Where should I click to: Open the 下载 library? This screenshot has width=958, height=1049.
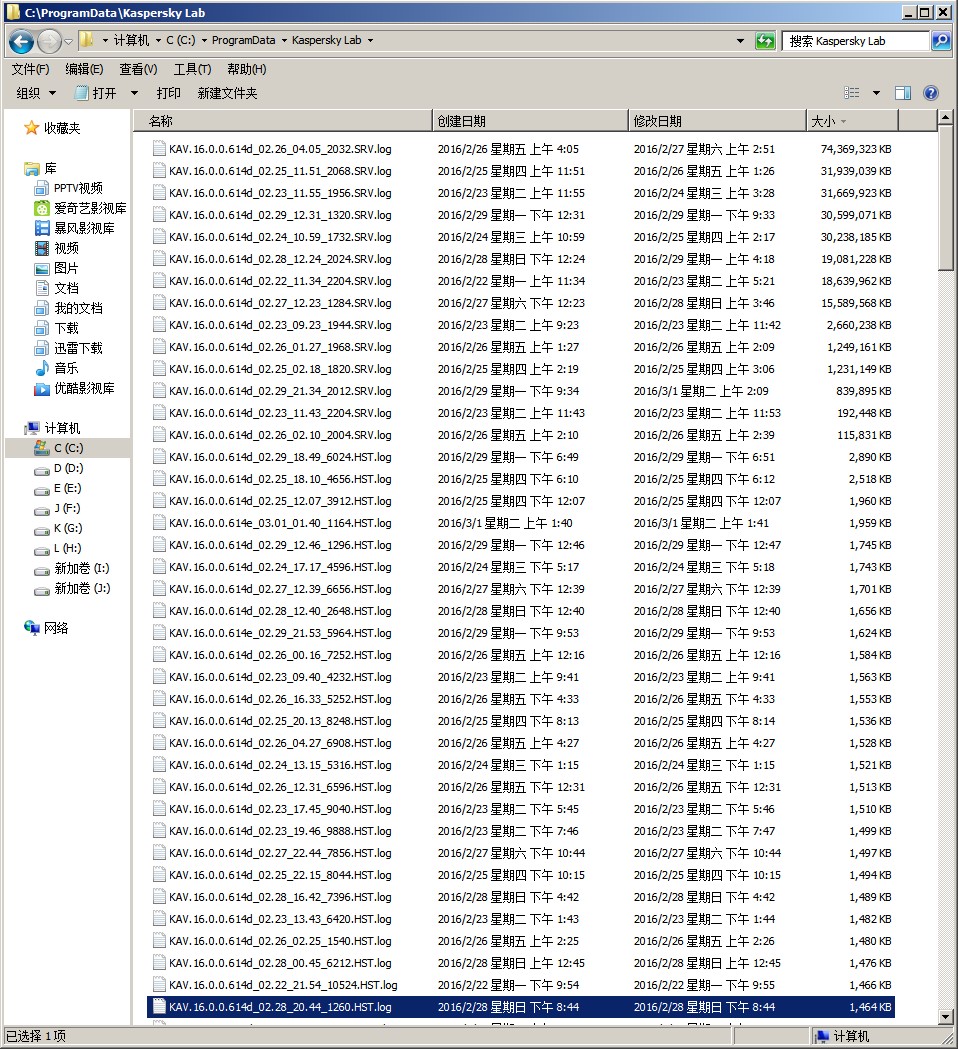(57, 328)
